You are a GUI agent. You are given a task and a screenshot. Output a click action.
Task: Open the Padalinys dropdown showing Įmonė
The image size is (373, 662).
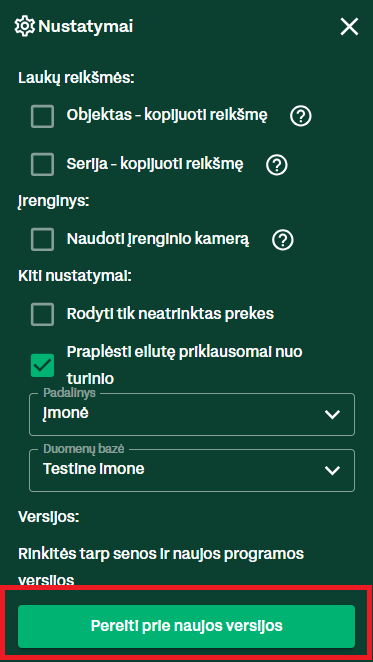click(x=192, y=415)
